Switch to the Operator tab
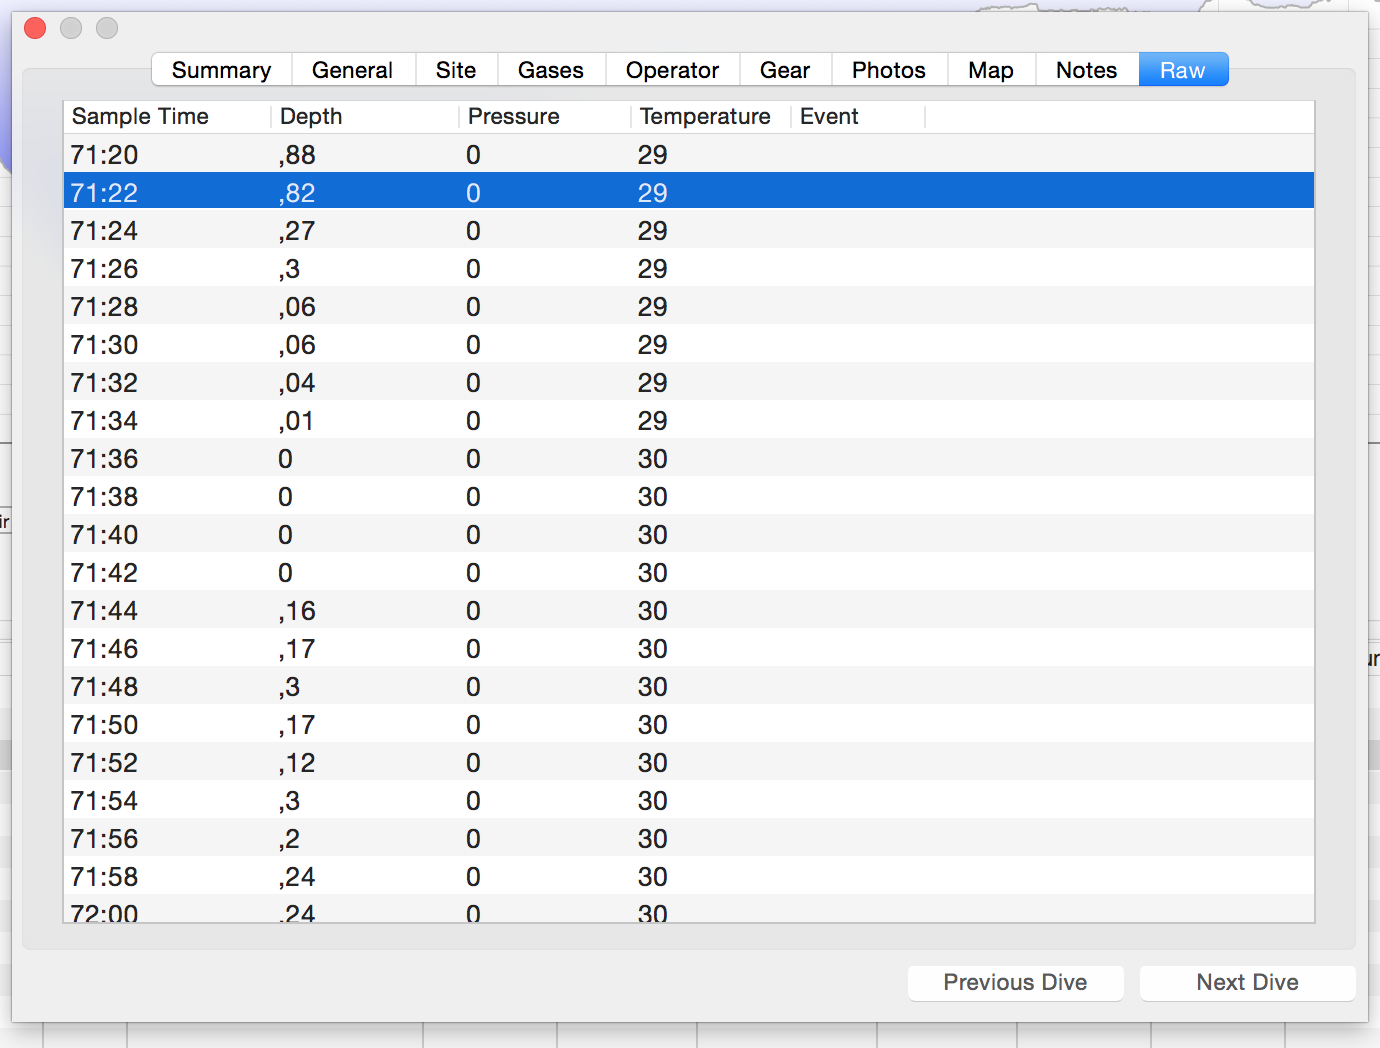The image size is (1380, 1048). (672, 70)
